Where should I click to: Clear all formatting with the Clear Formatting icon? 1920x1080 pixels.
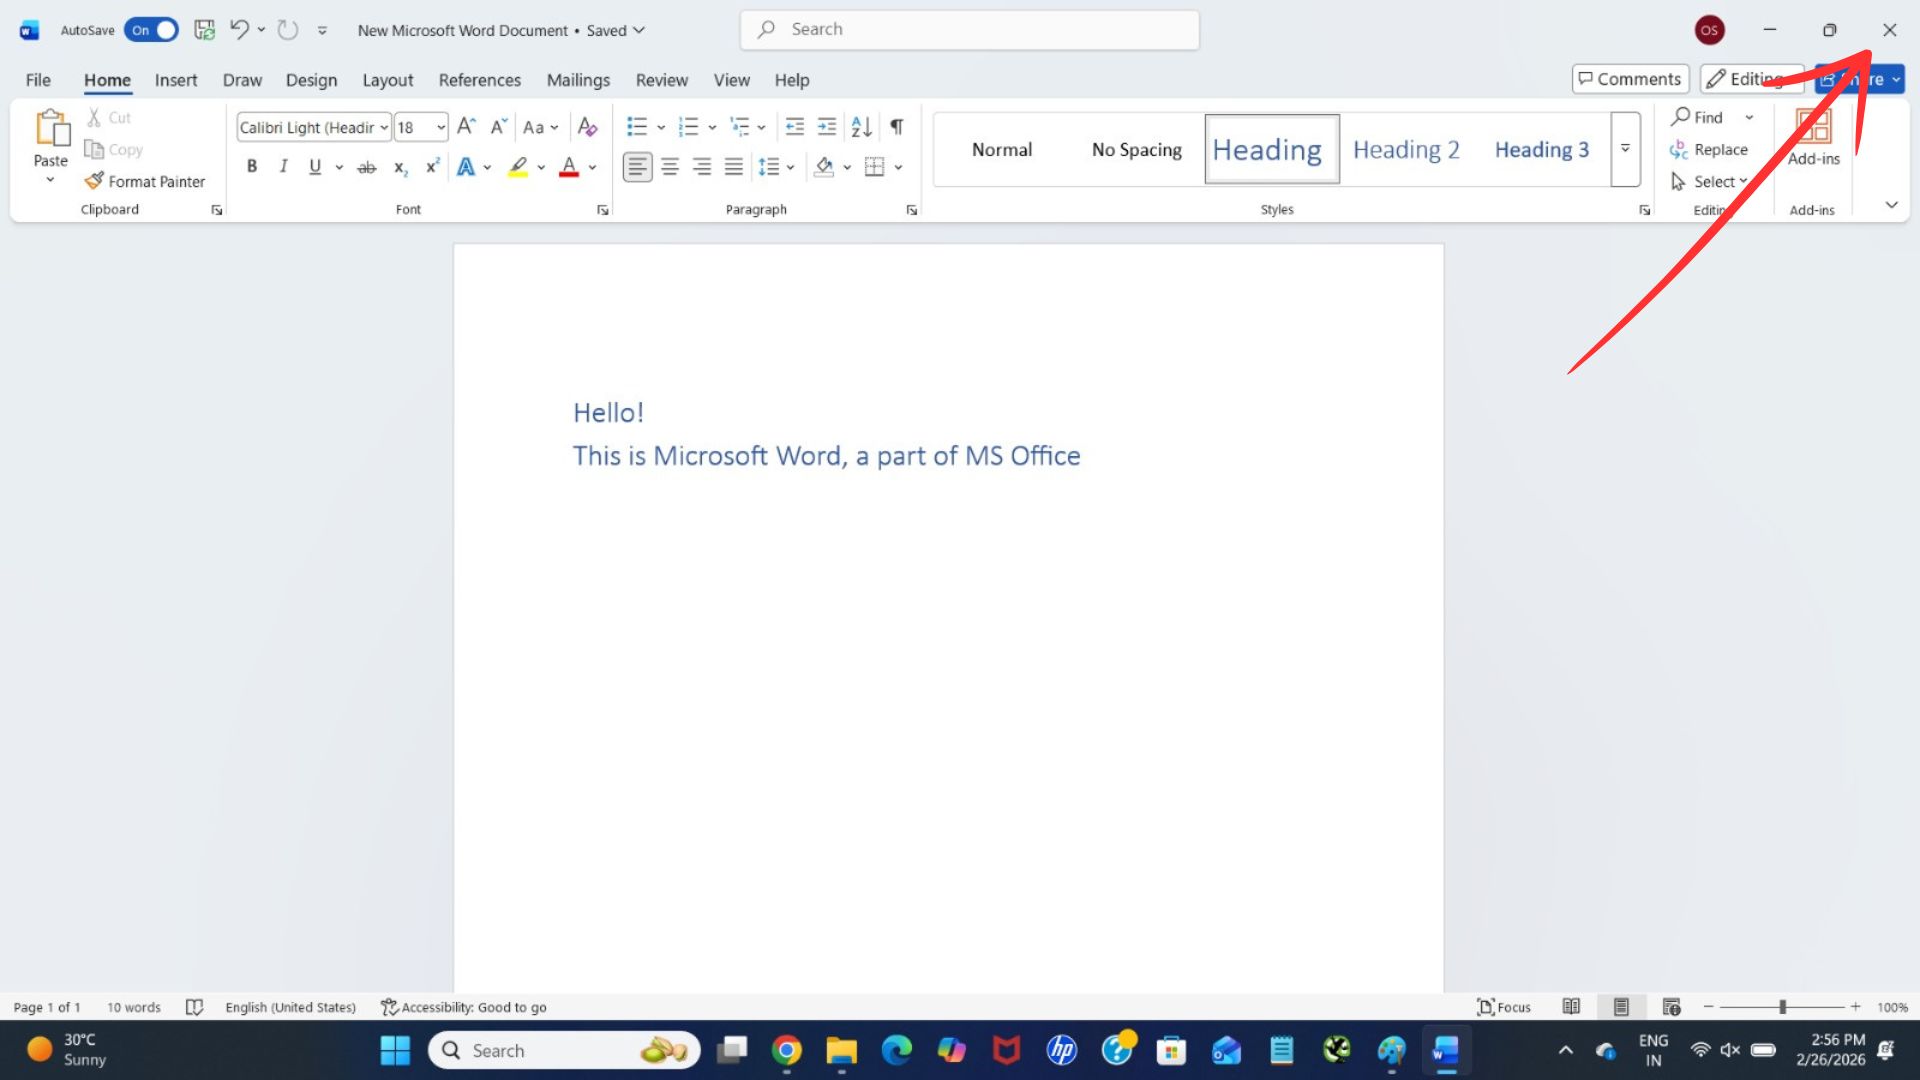click(588, 126)
